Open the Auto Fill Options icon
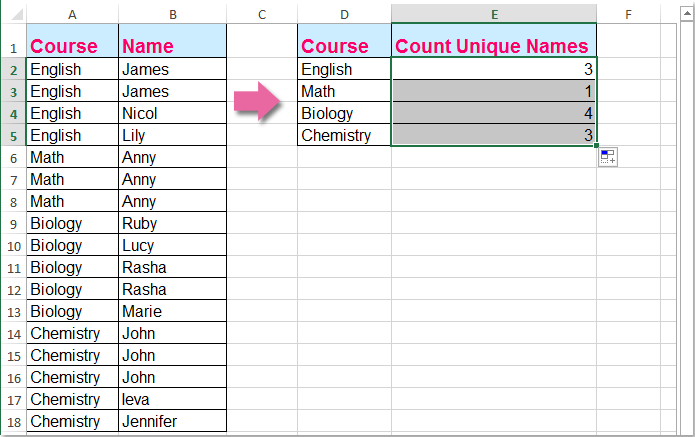695x437 pixels. pyautogui.click(x=608, y=157)
